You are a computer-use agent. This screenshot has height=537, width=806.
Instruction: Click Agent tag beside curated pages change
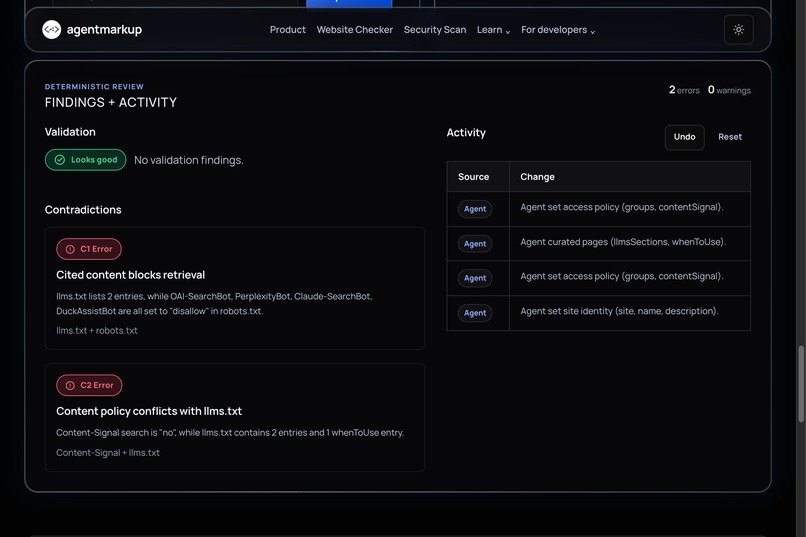click(475, 244)
